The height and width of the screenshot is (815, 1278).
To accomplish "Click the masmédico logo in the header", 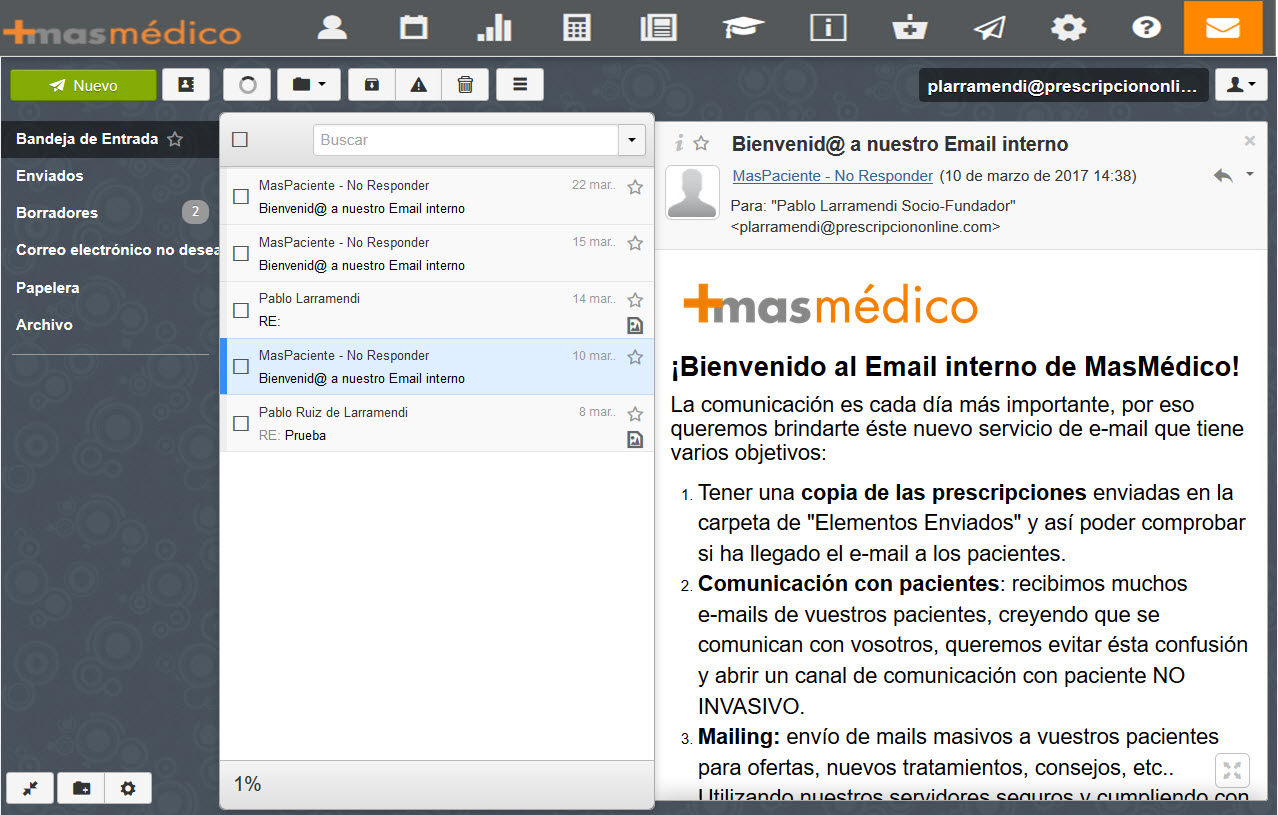I will pyautogui.click(x=122, y=32).
